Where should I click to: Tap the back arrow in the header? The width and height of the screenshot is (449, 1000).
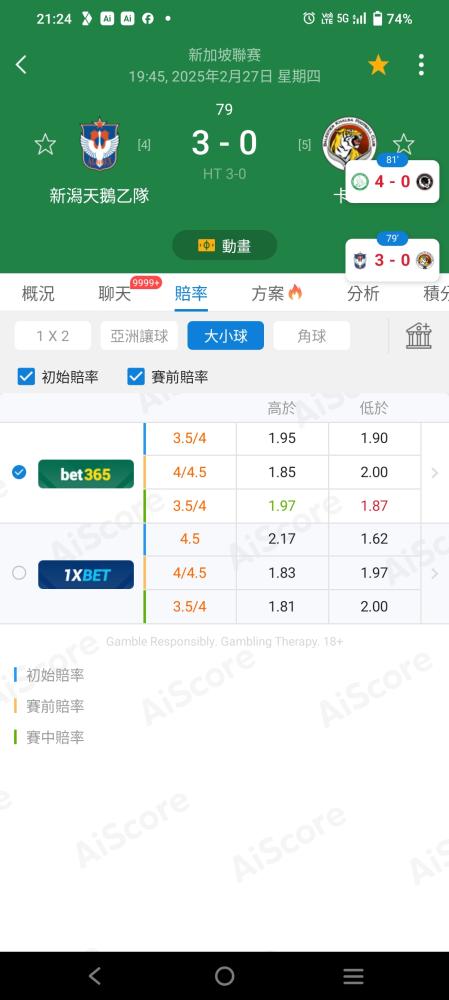pyautogui.click(x=21, y=64)
